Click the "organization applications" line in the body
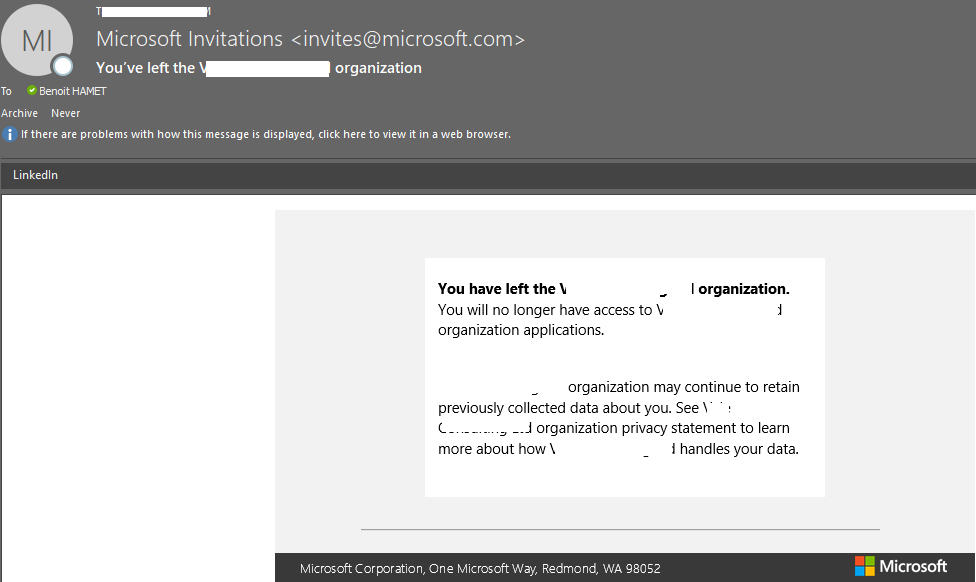Viewport: 976px width, 582px height. (520, 330)
